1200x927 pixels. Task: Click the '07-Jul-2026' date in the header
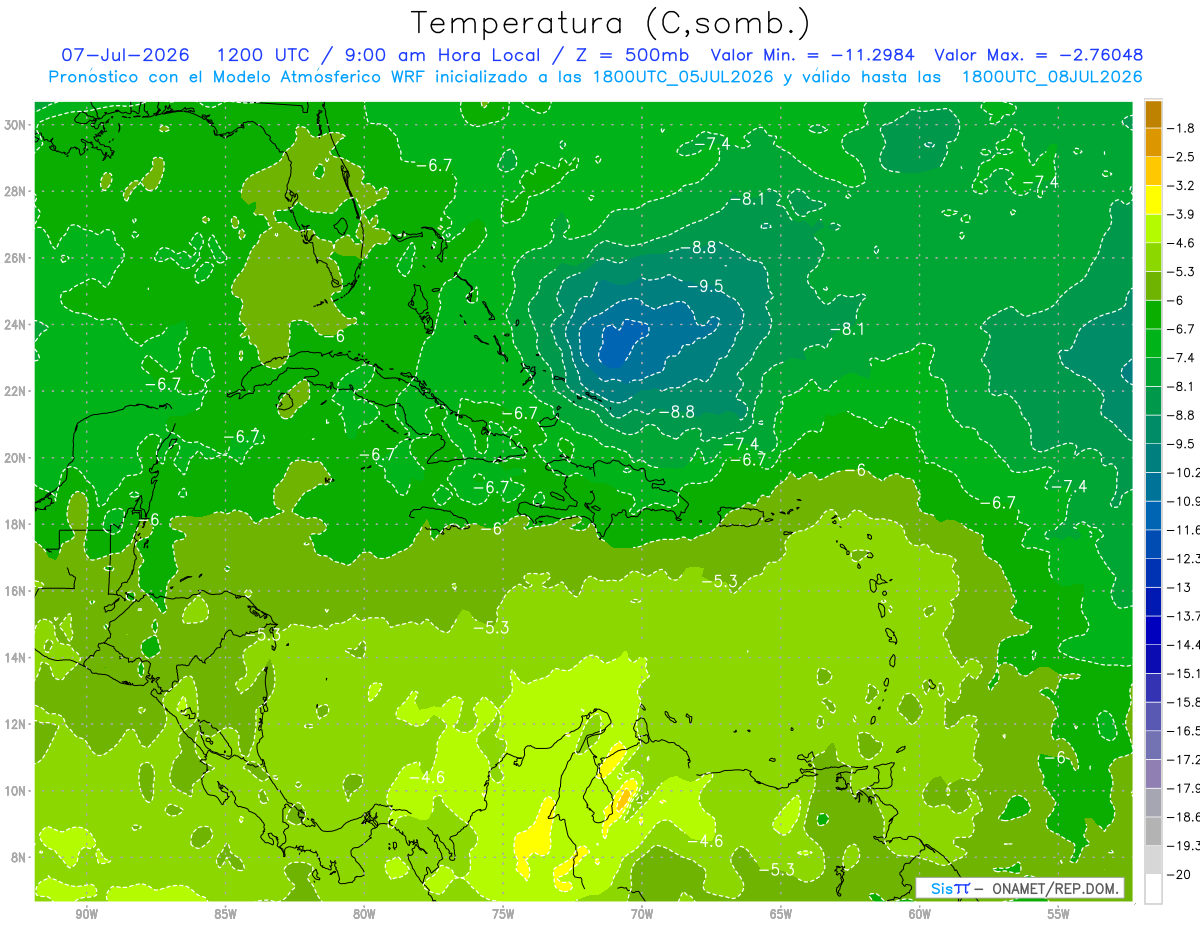point(125,55)
